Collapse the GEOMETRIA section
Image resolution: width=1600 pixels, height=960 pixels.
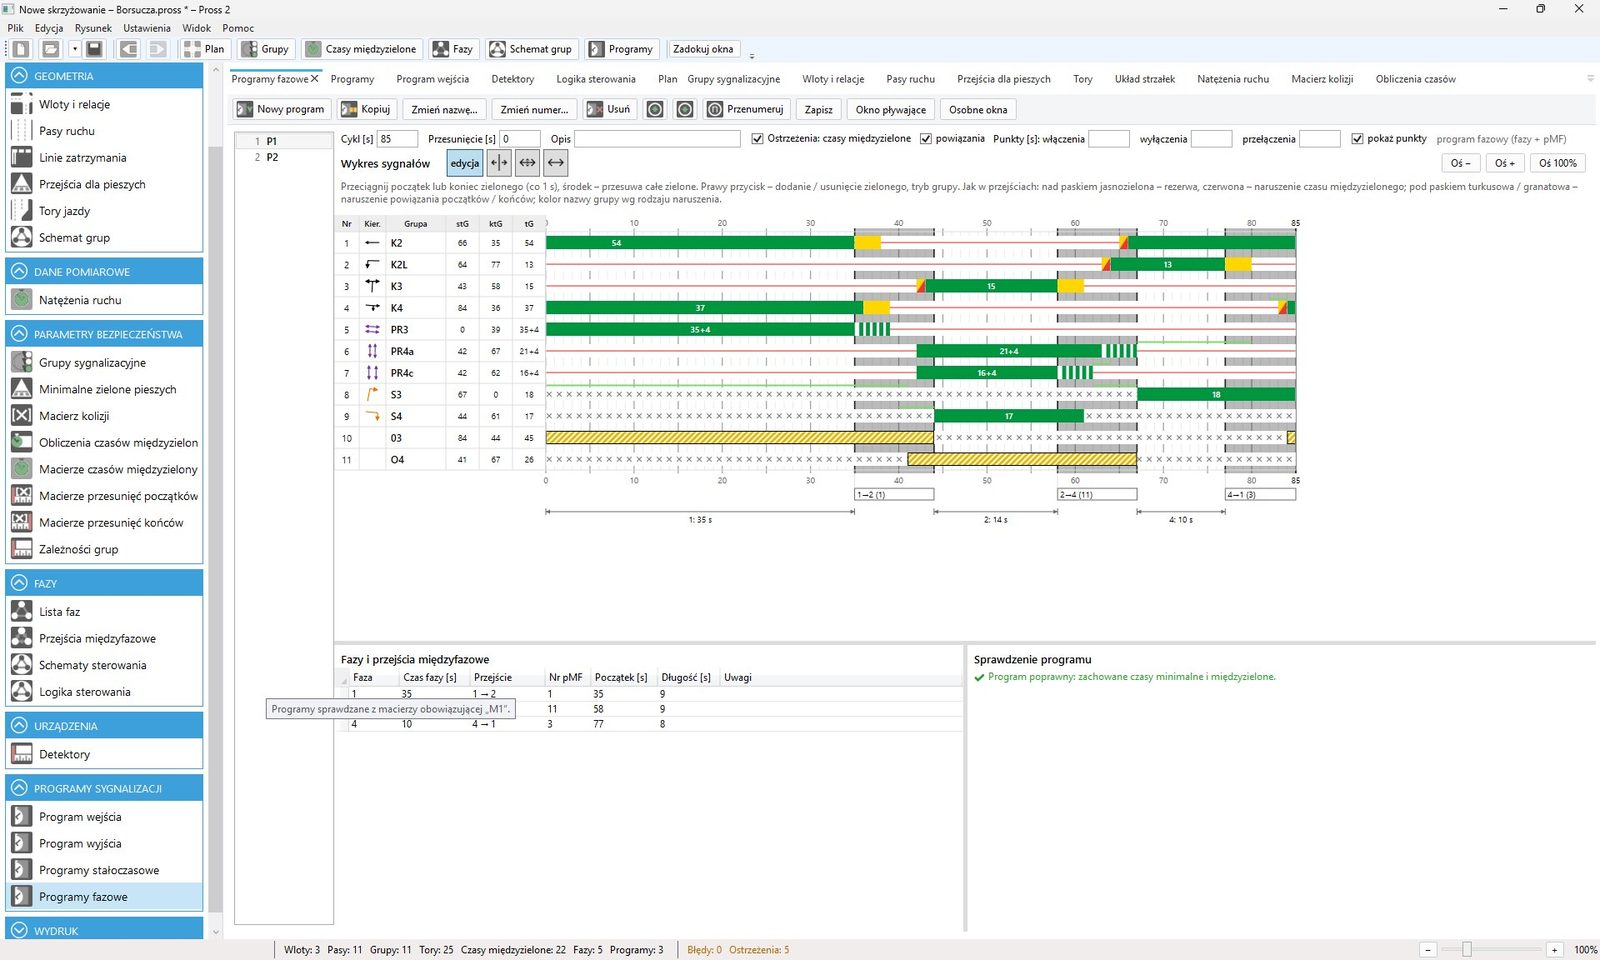(x=19, y=76)
